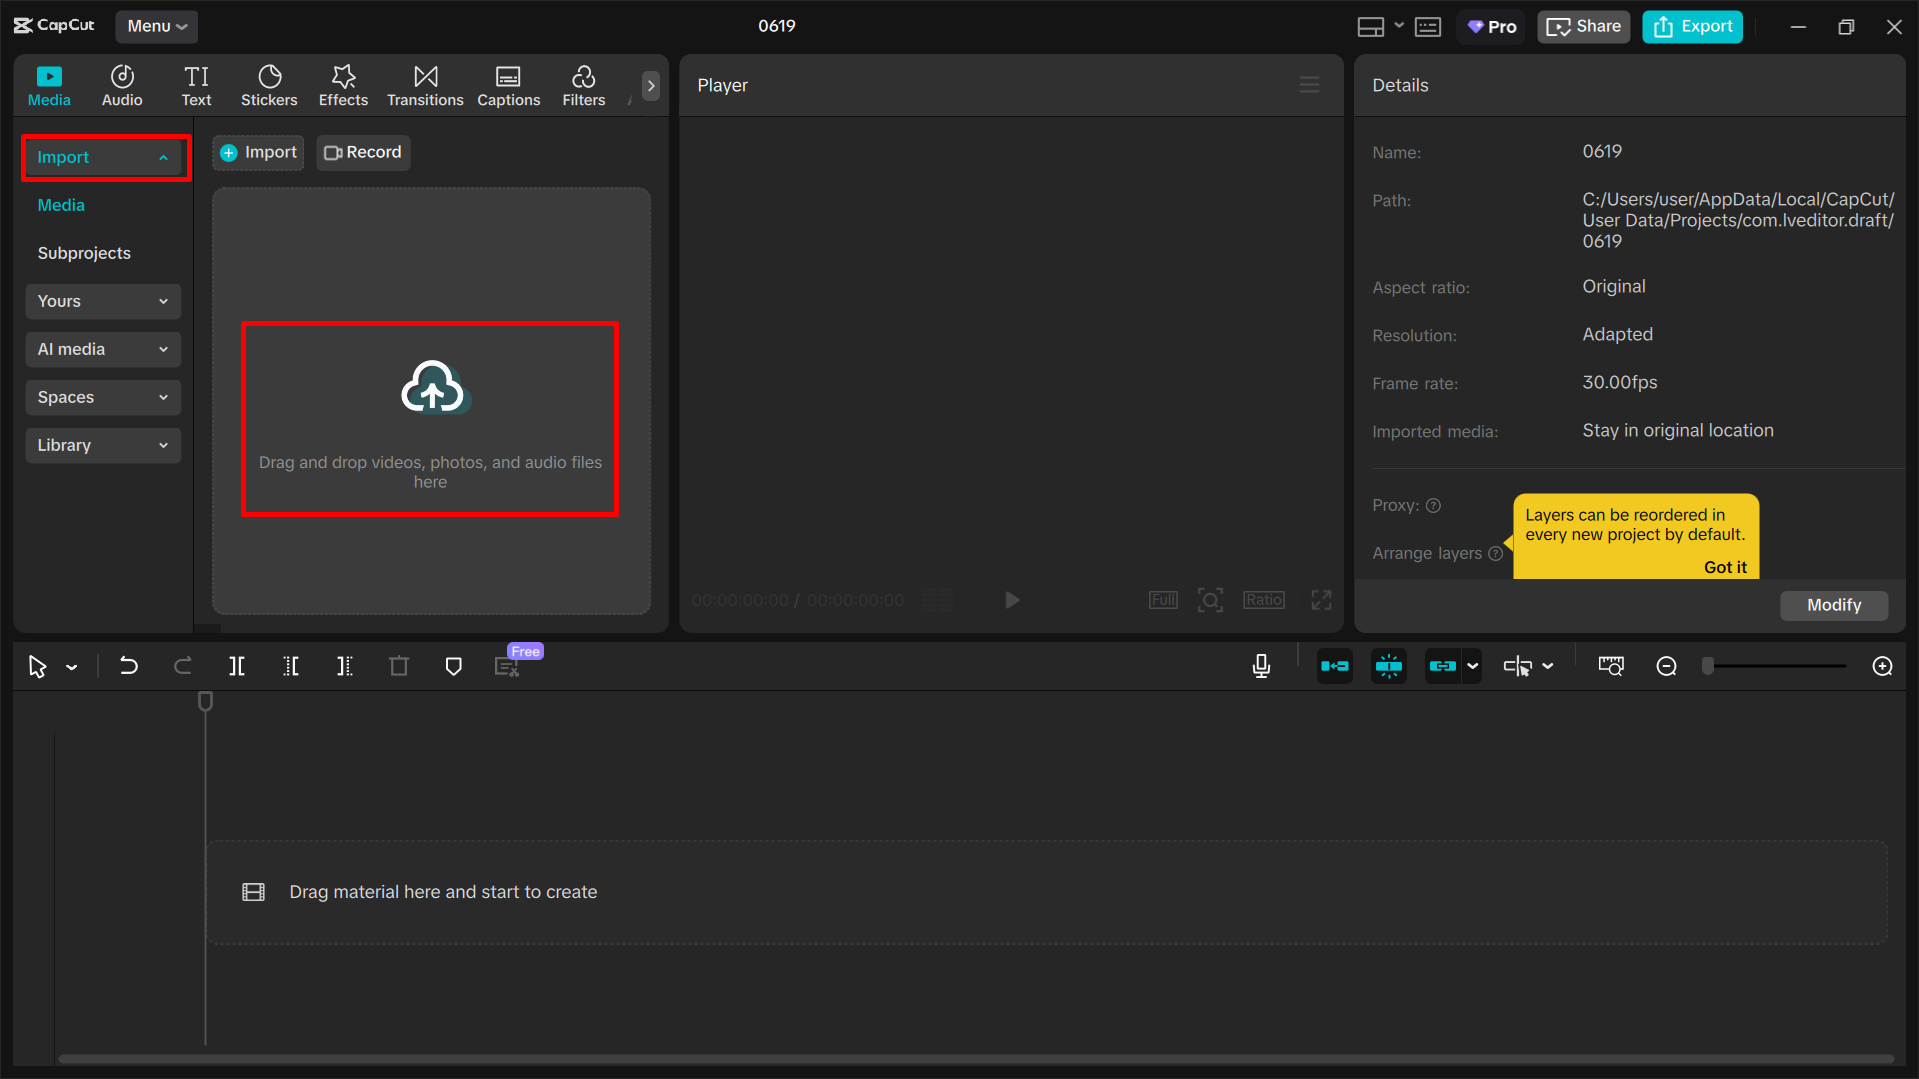Screen dimensions: 1919x1079
Task: Zoom out on the timeline
Action: point(1666,665)
